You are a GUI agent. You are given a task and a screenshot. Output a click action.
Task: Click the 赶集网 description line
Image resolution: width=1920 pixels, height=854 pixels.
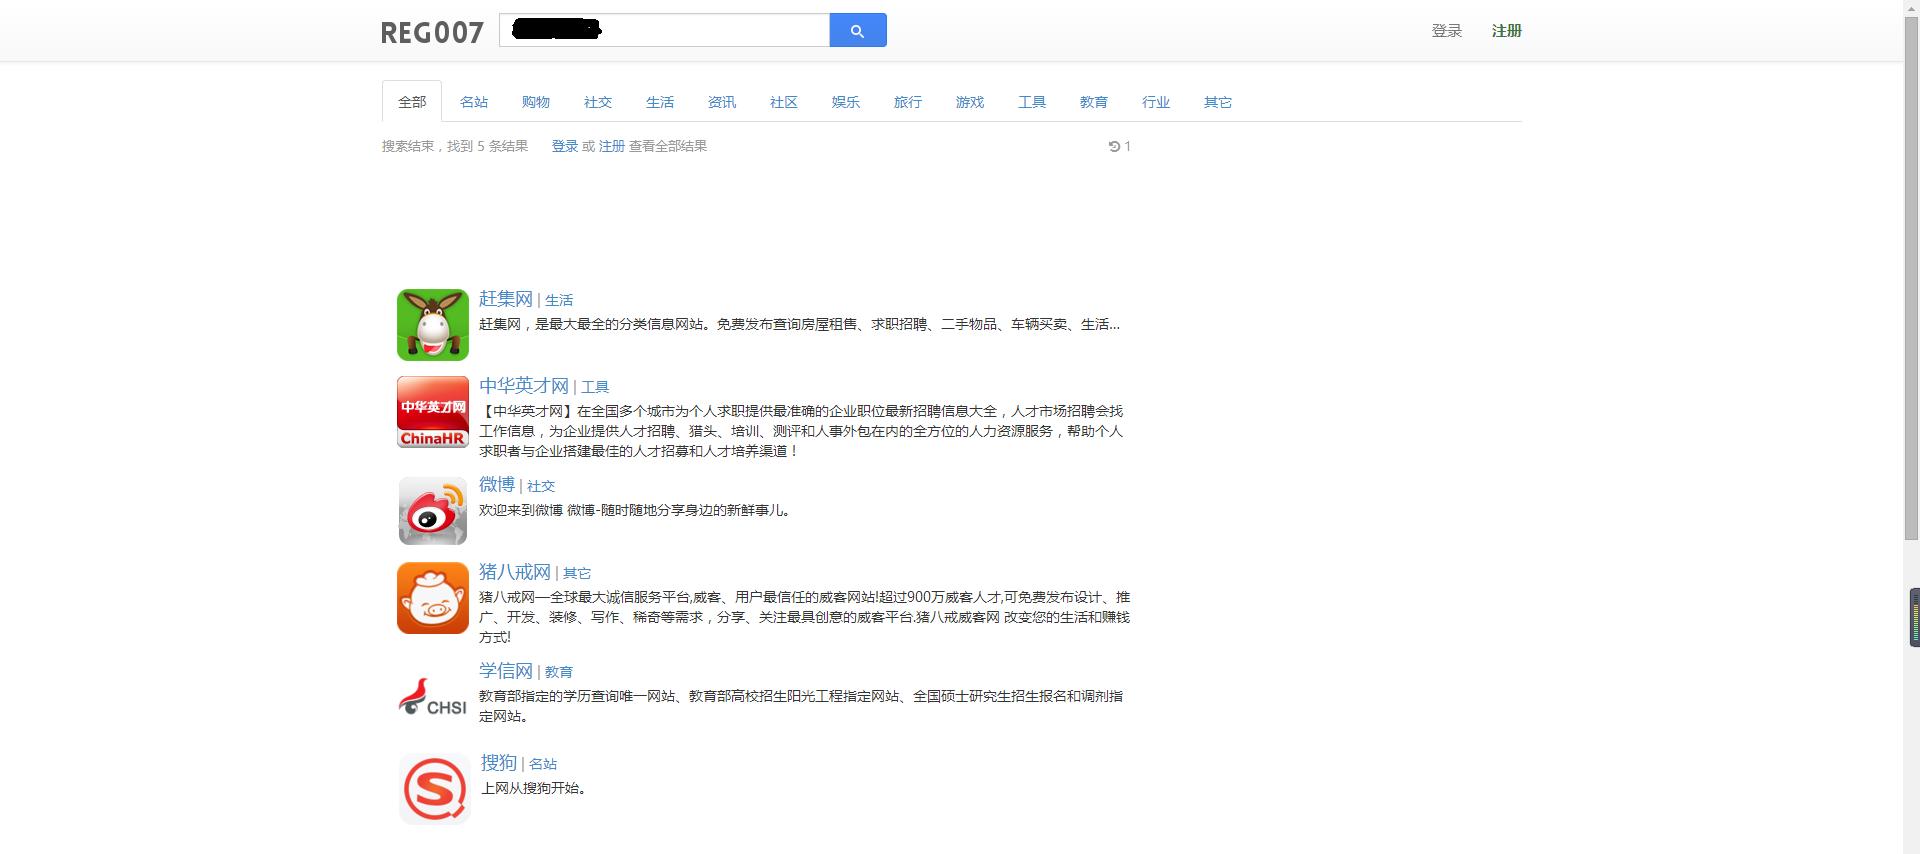pos(799,324)
